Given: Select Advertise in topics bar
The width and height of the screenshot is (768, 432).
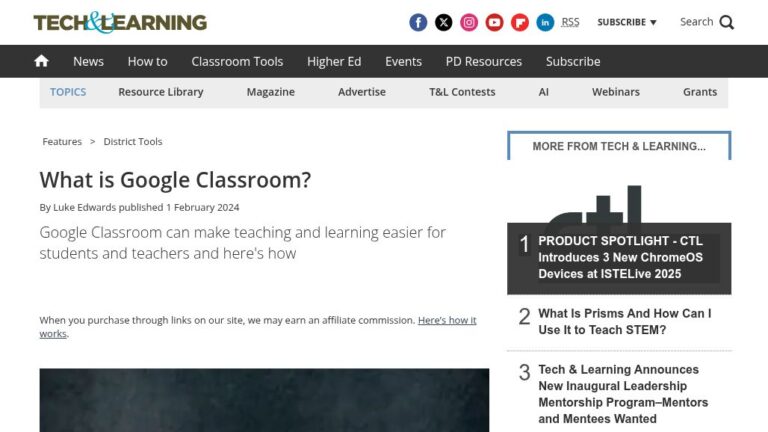Looking at the screenshot, I should pos(361,92).
